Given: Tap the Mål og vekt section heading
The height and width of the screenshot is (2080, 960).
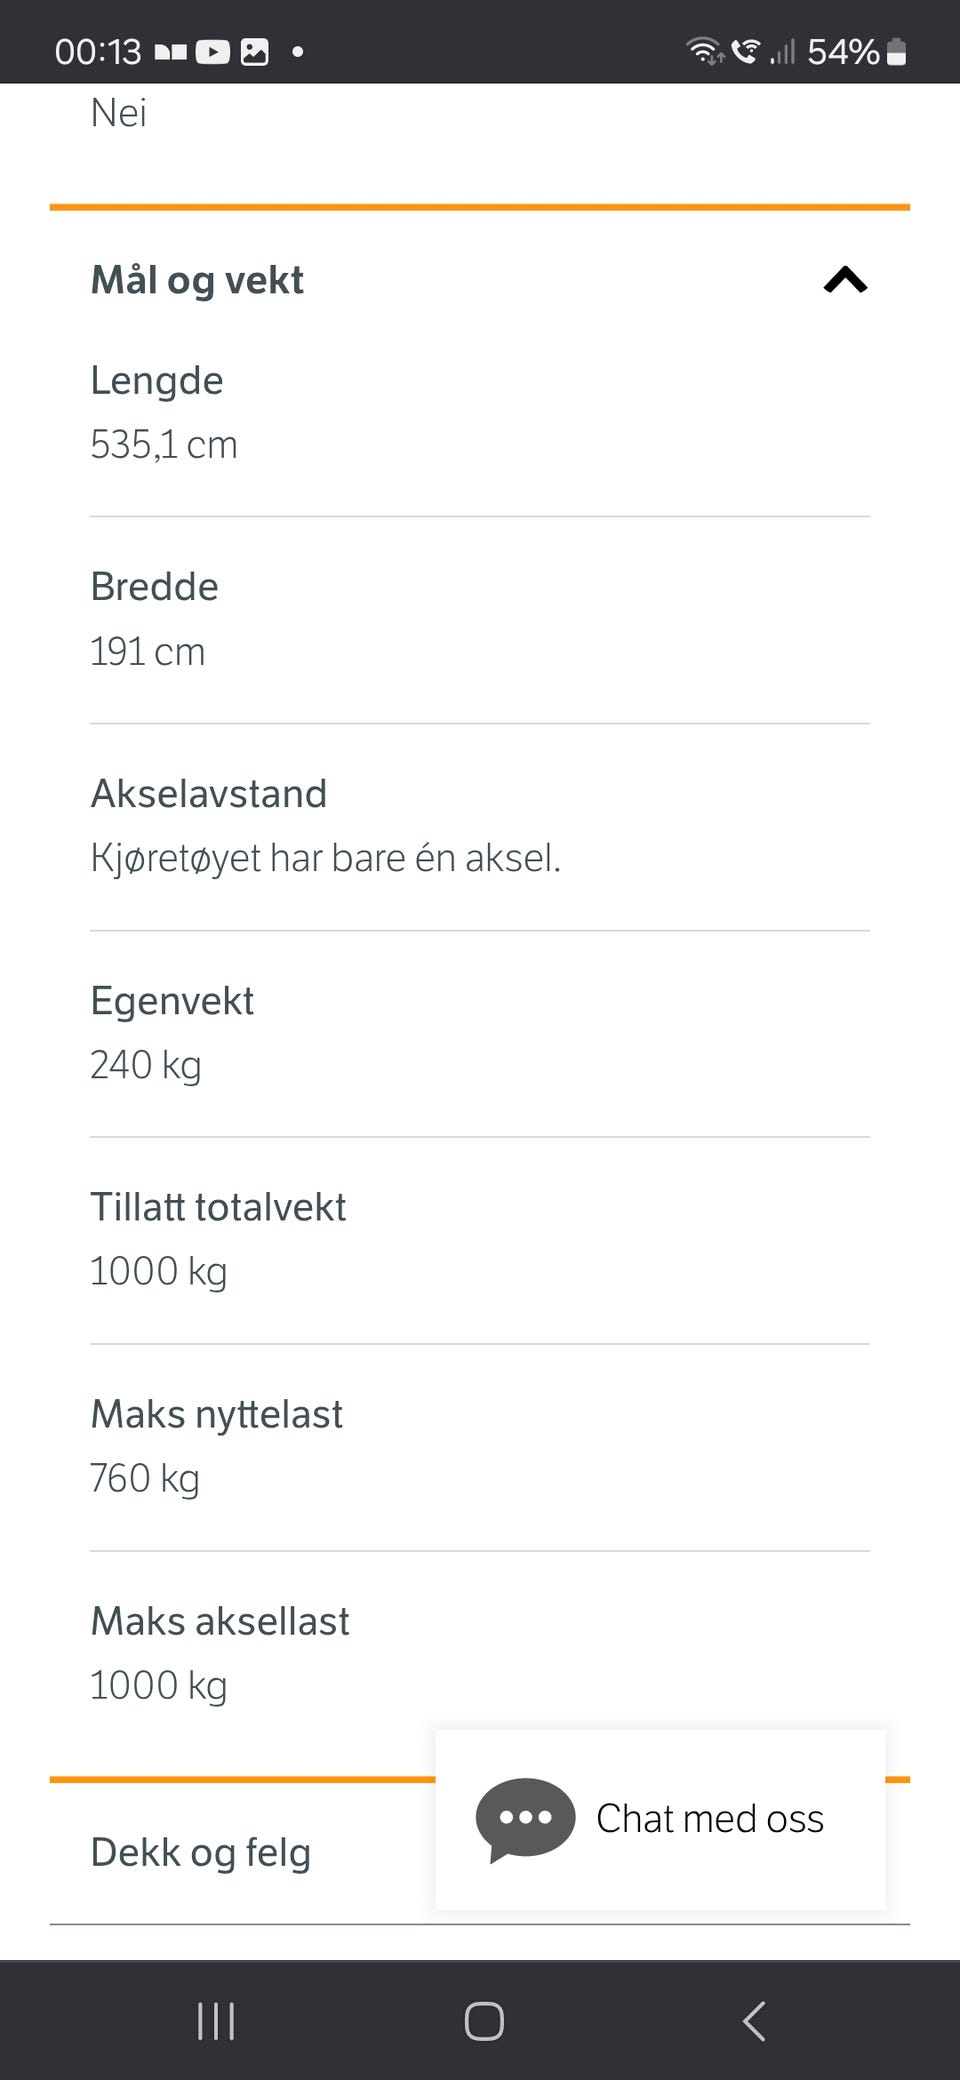Looking at the screenshot, I should (x=197, y=280).
